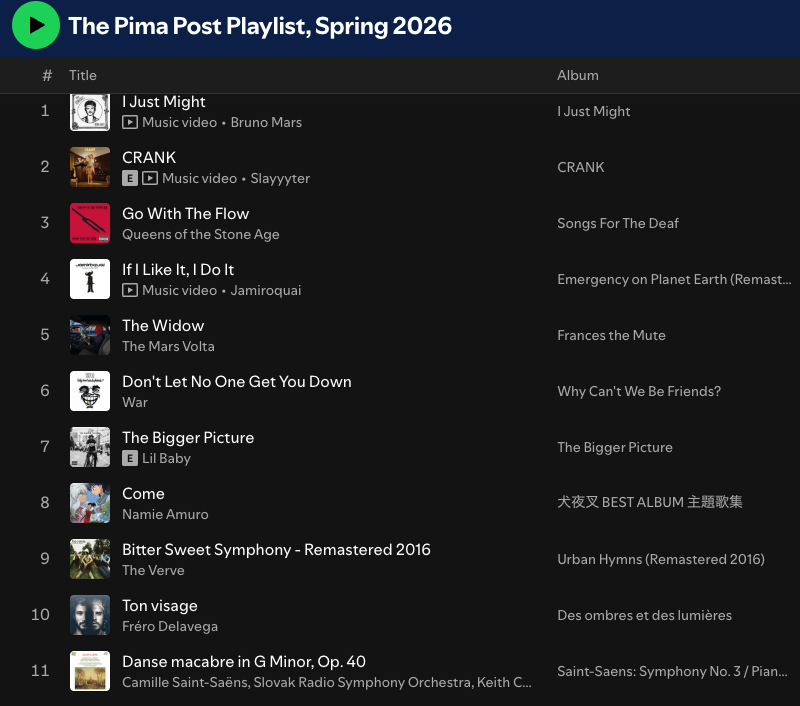This screenshot has width=800, height=706.
Task: Click the music video icon beside Bruno Mars
Action: pos(130,122)
